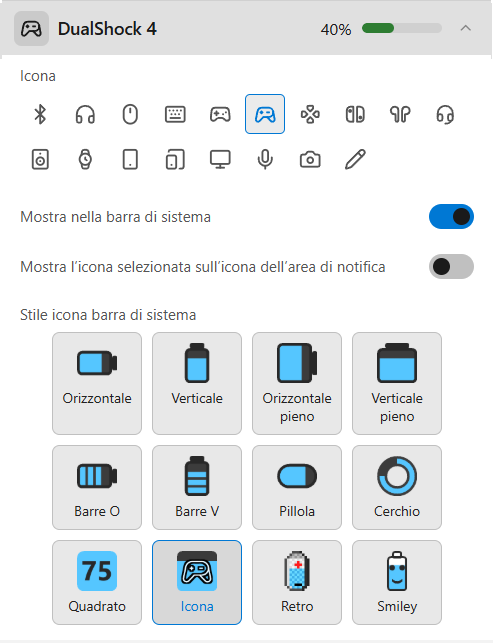493x643 pixels.
Task: Click the Mostra nella barra di sistema label
Action: tap(116, 217)
